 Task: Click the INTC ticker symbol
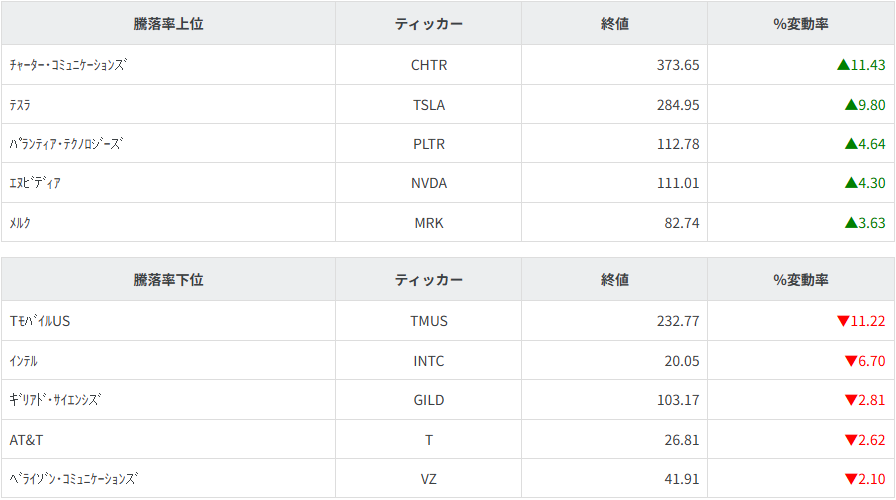pos(429,361)
